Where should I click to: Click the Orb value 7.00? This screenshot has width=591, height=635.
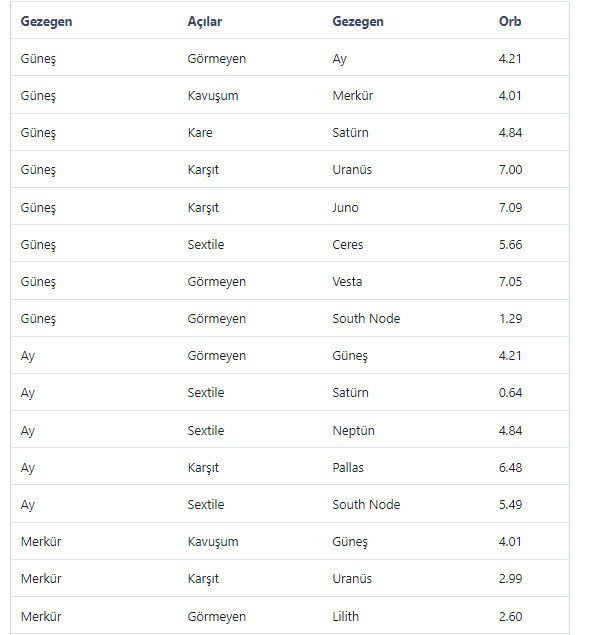(510, 170)
